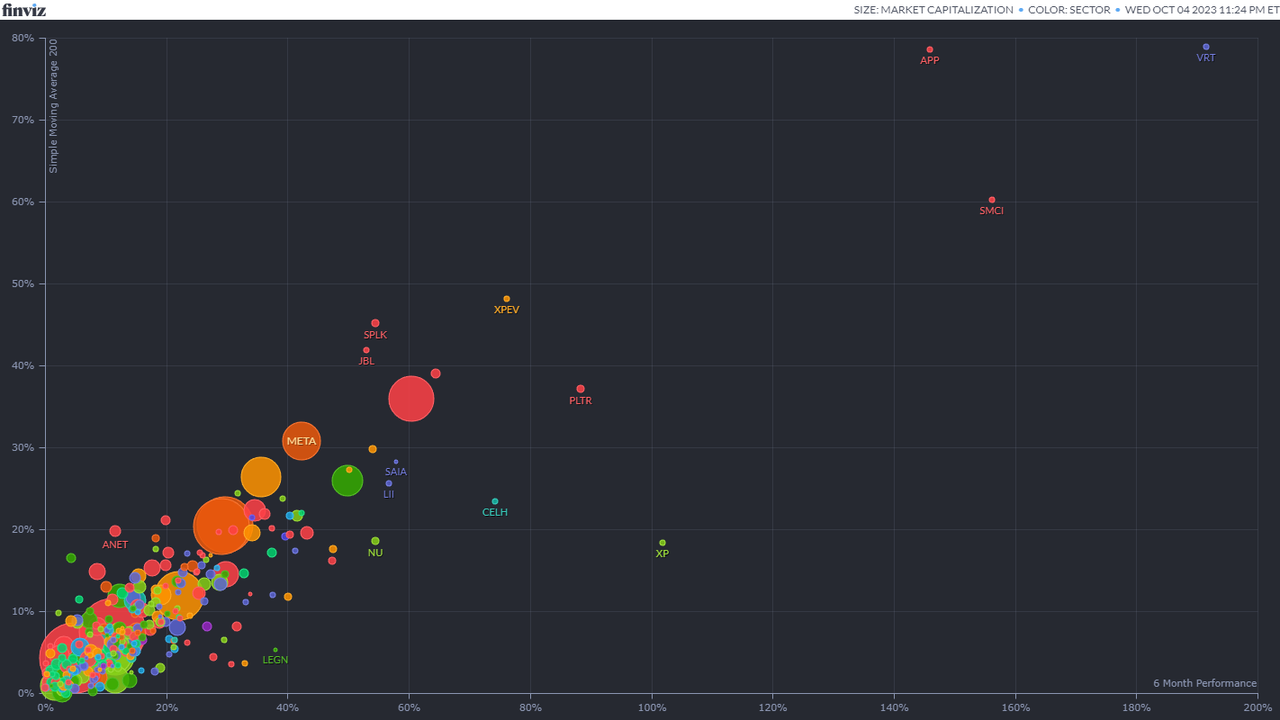Click the NU bubble

pos(375,541)
